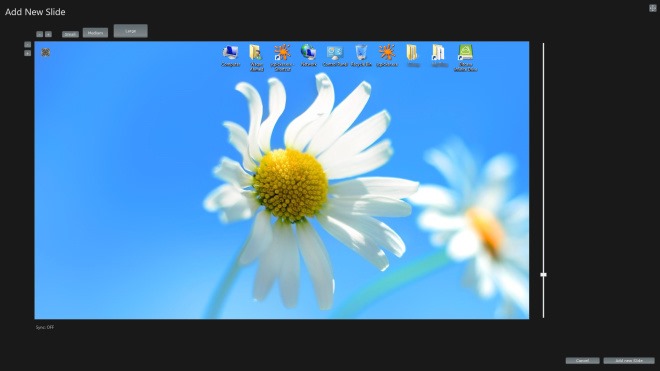Click the Control Panel icon in the preview
The height and width of the screenshot is (371, 660).
coord(335,53)
